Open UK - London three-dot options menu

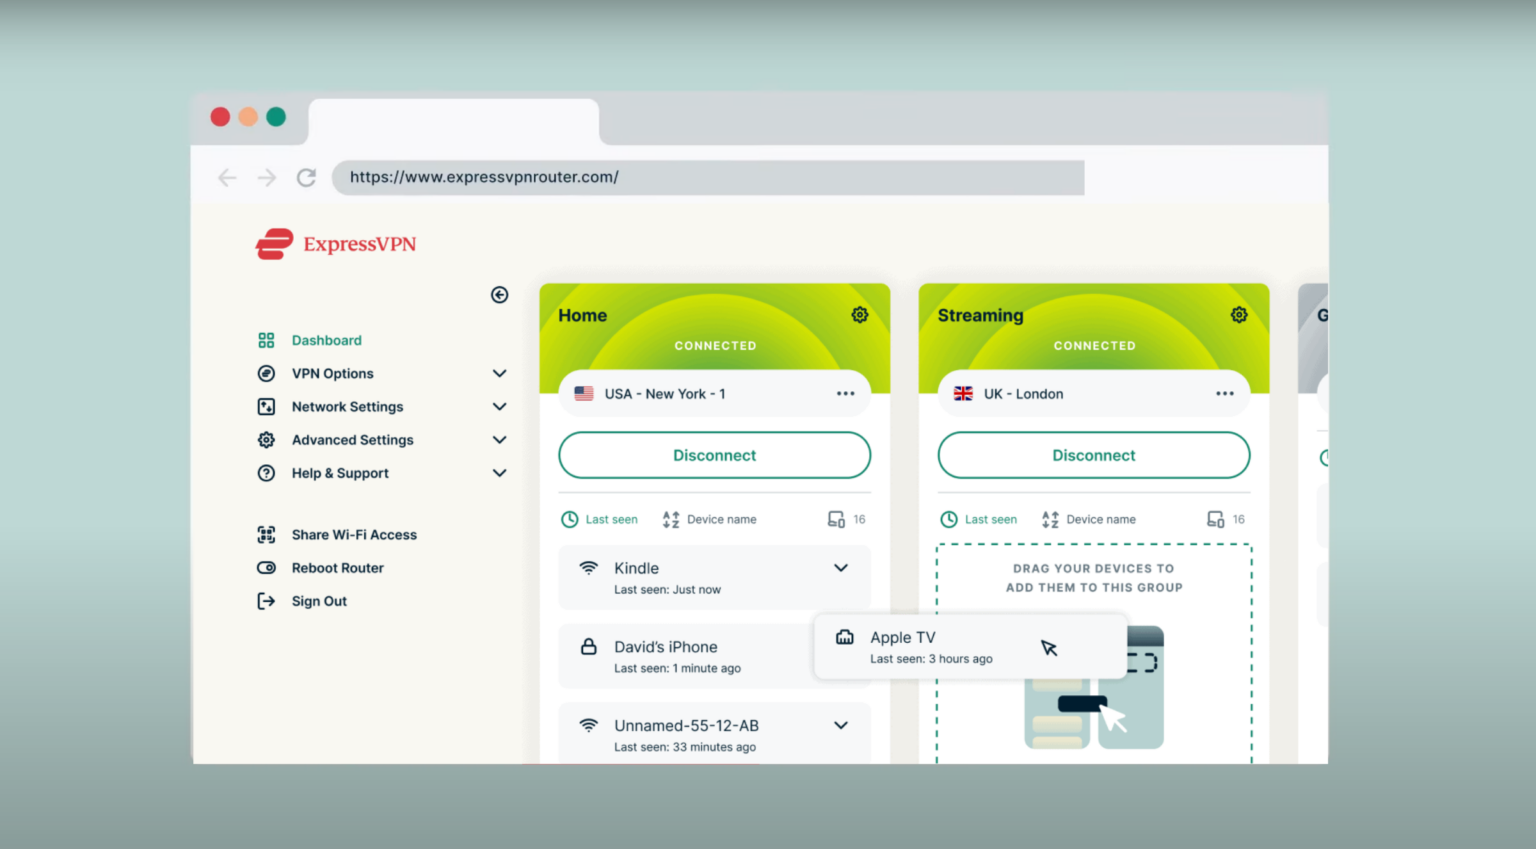[x=1224, y=394]
